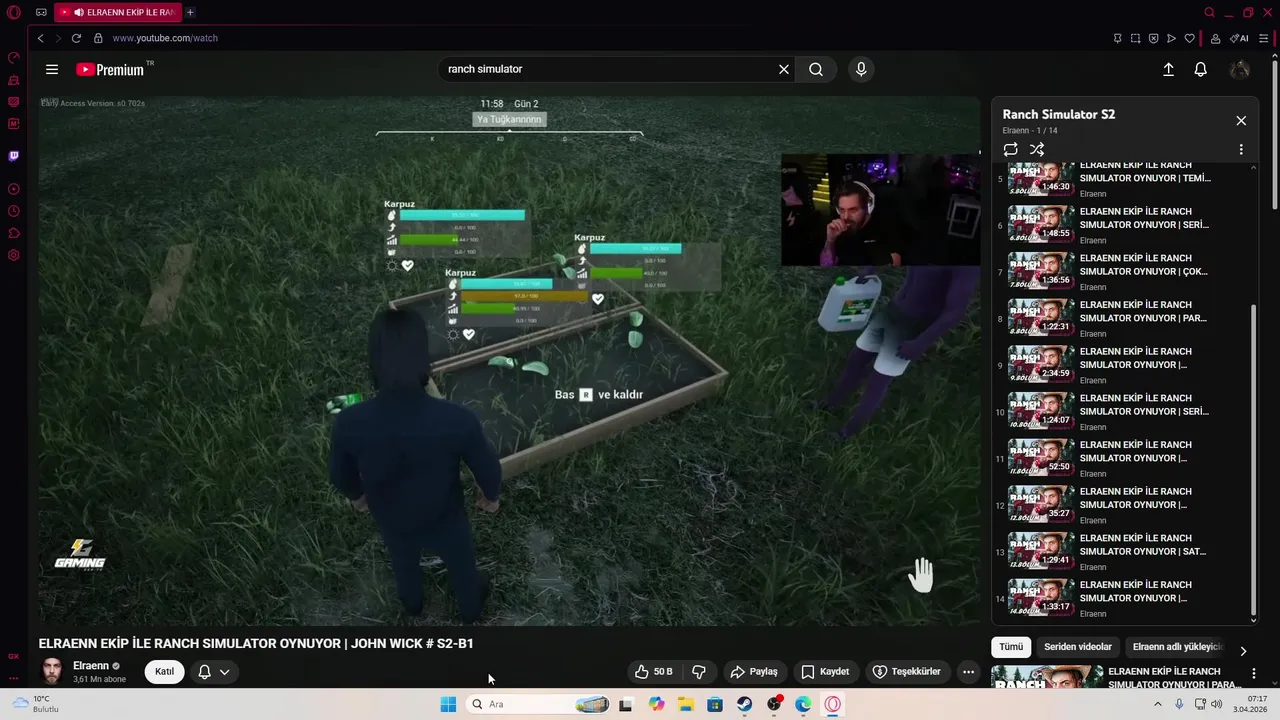Open Steam from the taskbar
Image resolution: width=1280 pixels, height=720 pixels.
pos(744,704)
